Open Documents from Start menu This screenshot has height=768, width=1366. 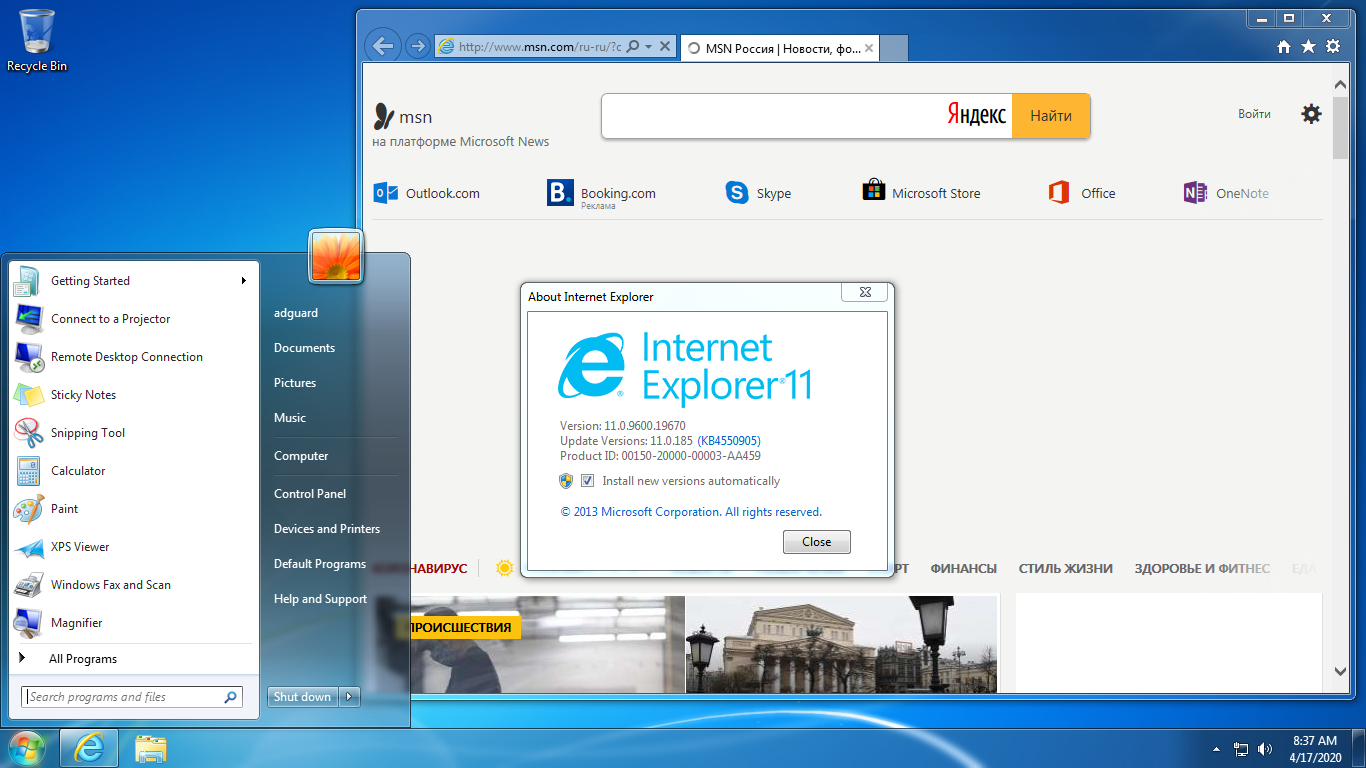(304, 348)
